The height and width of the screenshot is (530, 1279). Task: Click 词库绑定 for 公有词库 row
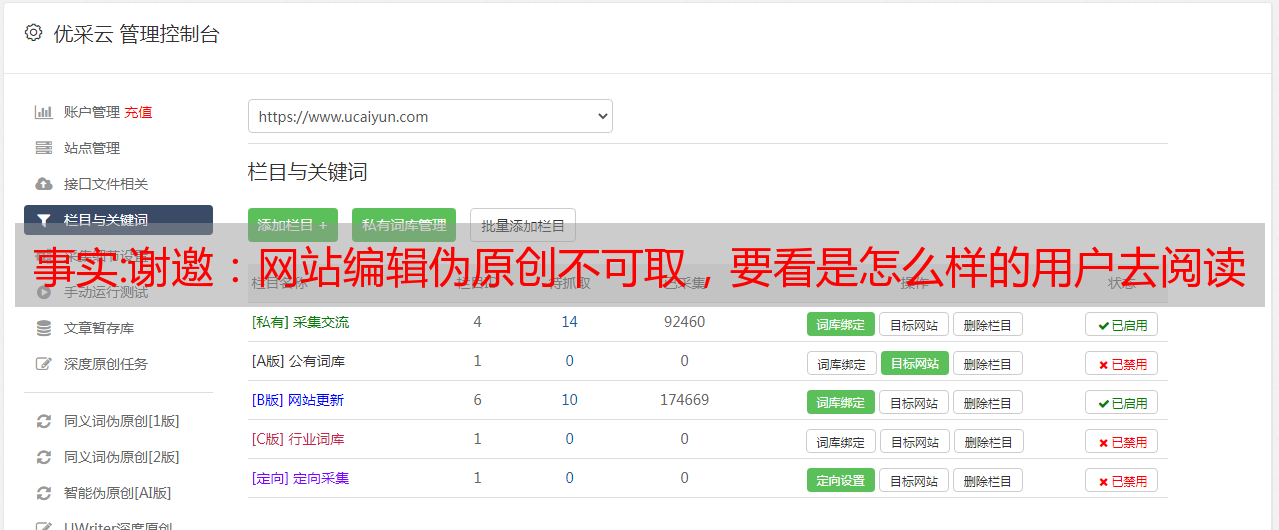pyautogui.click(x=841, y=363)
